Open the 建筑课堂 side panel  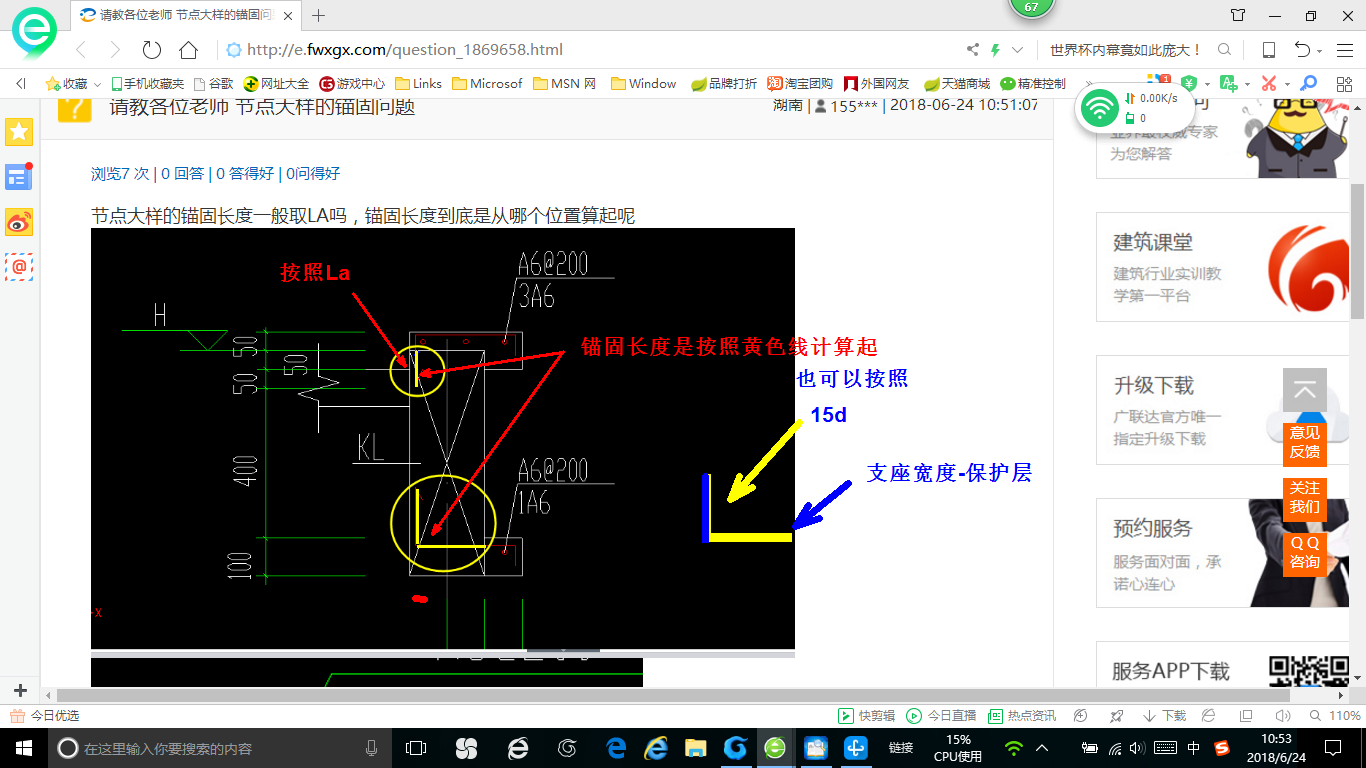[1221, 266]
